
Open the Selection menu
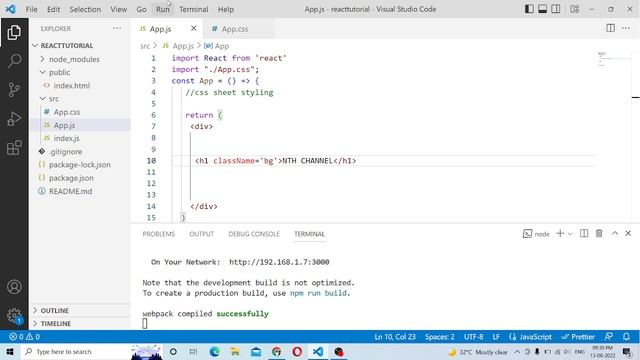(x=85, y=9)
